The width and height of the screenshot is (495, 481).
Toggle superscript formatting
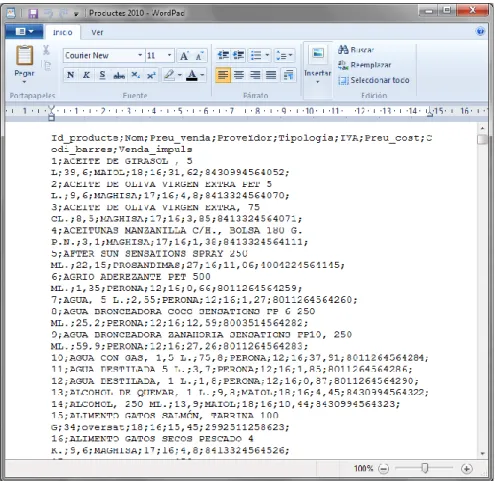pos(151,75)
